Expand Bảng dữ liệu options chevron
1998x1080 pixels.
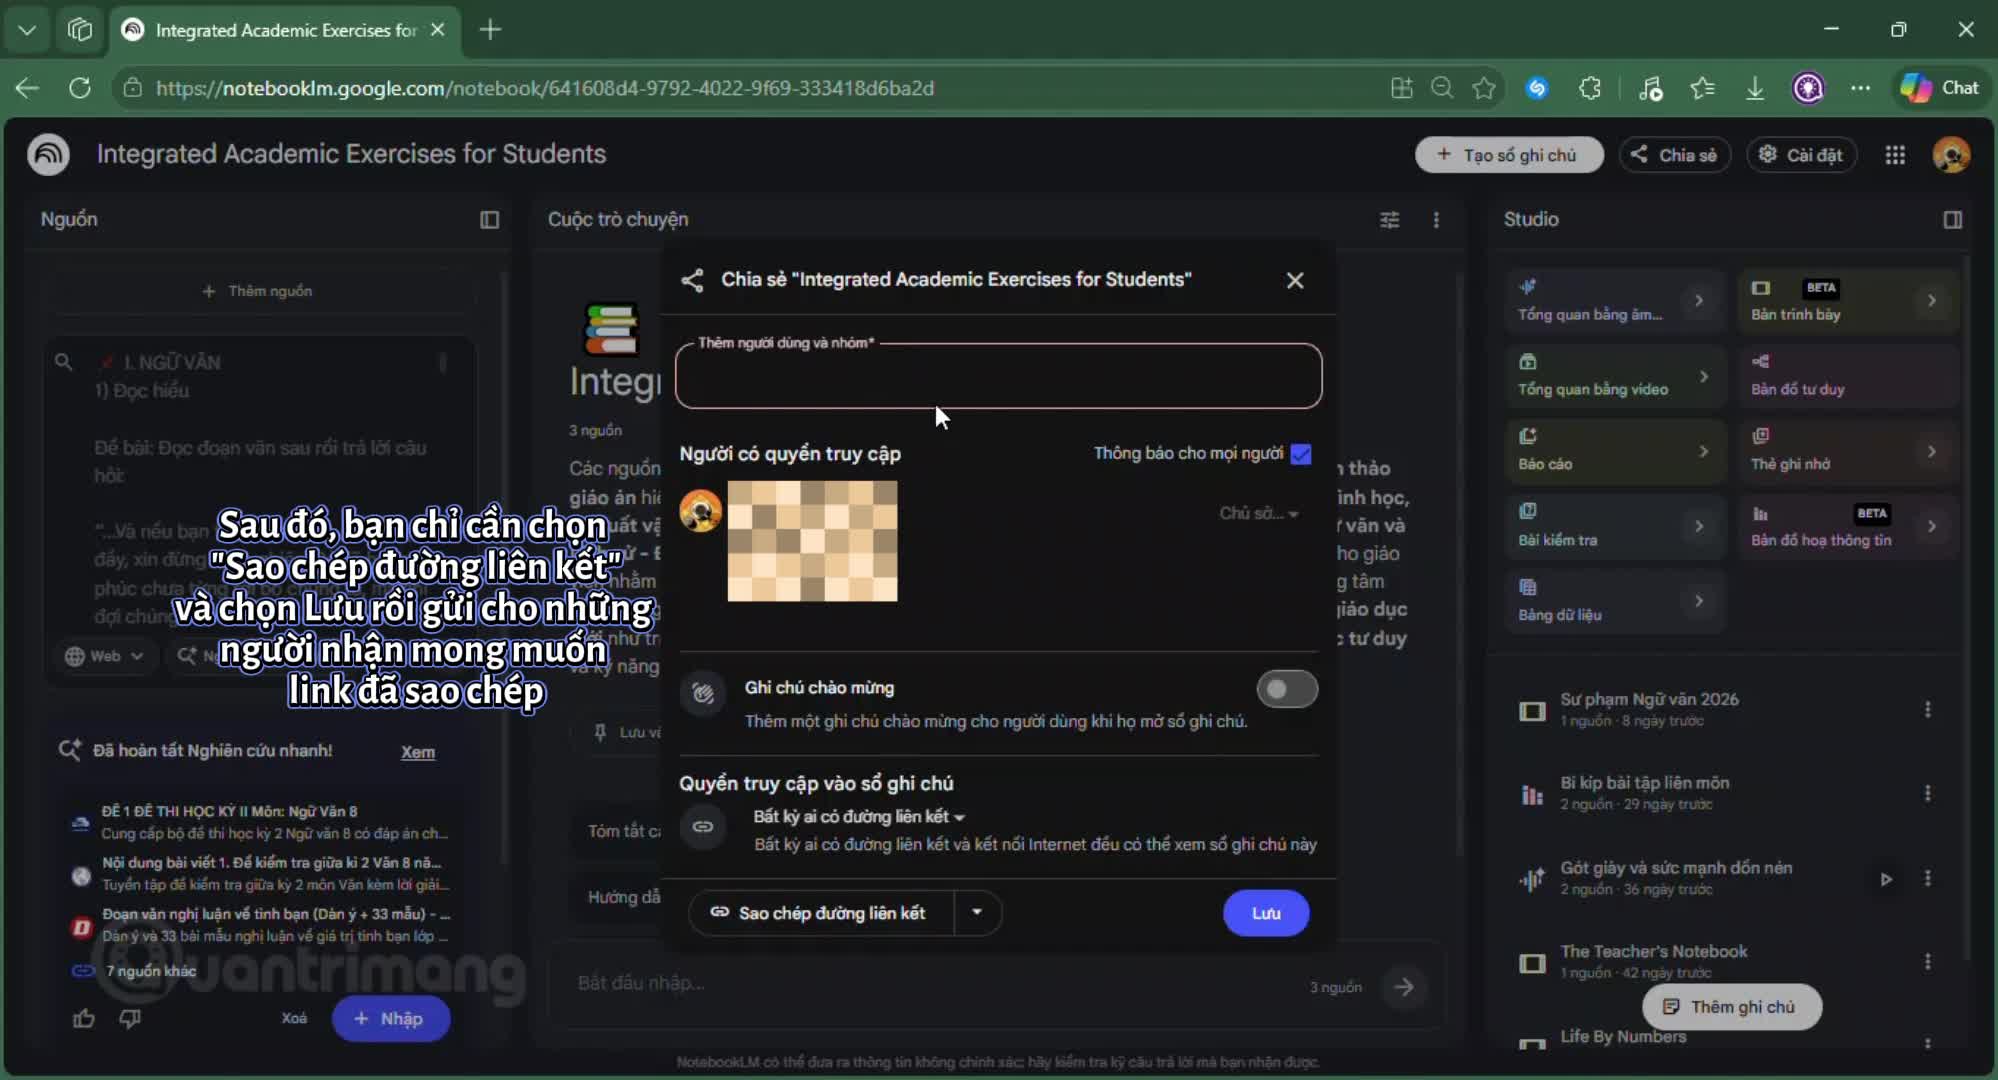1698,601
